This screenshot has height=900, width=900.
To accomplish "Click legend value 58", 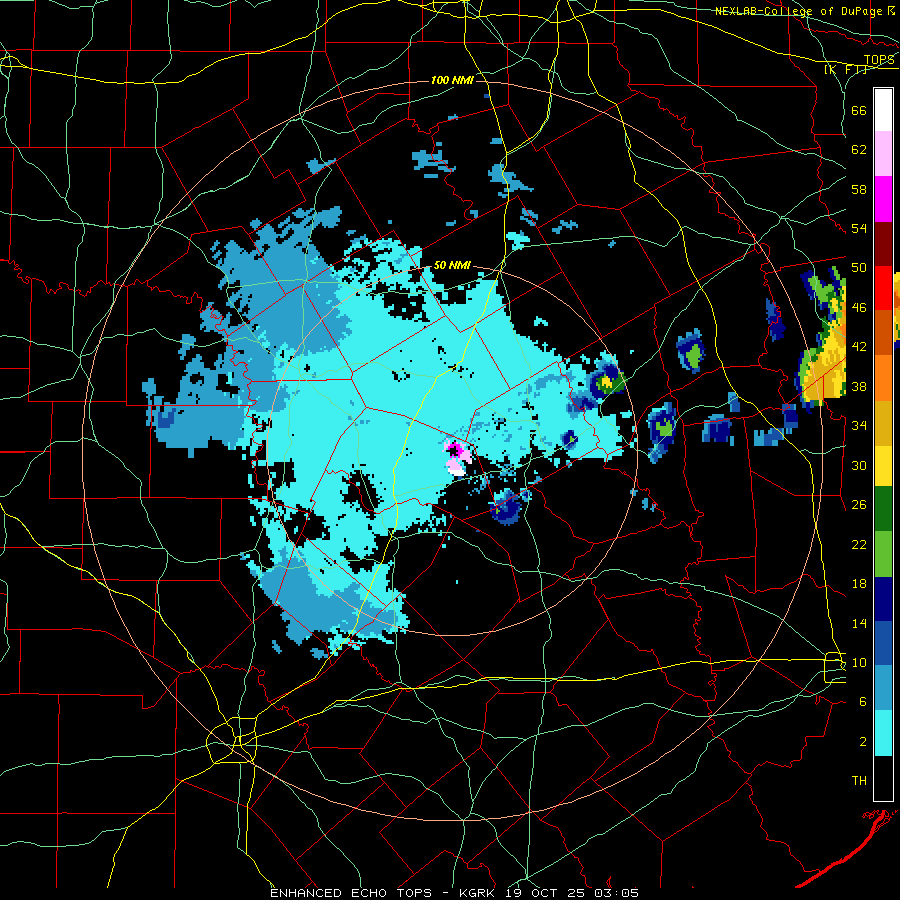I will pyautogui.click(x=859, y=189).
